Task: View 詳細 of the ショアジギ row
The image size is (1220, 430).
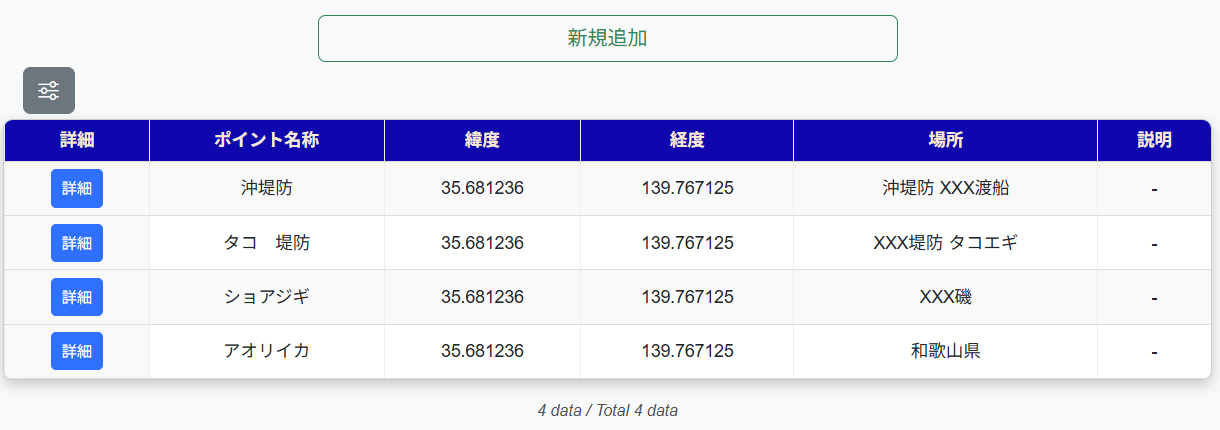Action: pos(77,297)
